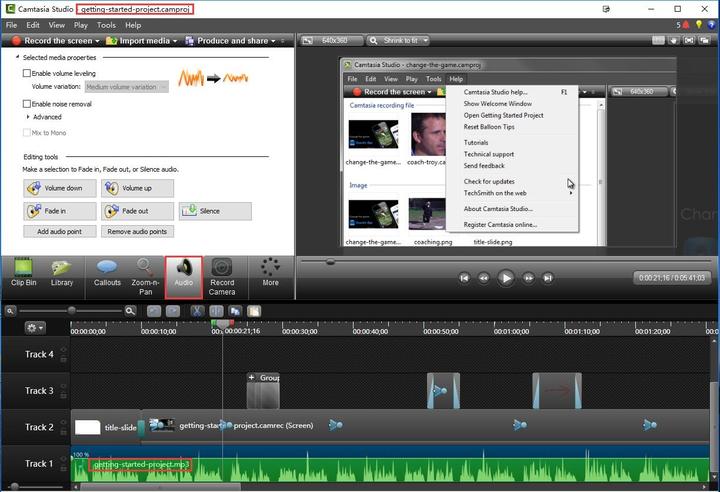This screenshot has width=720, height=492.
Task: Toggle Track 1 lock icon
Action: pyautogui.click(x=63, y=469)
